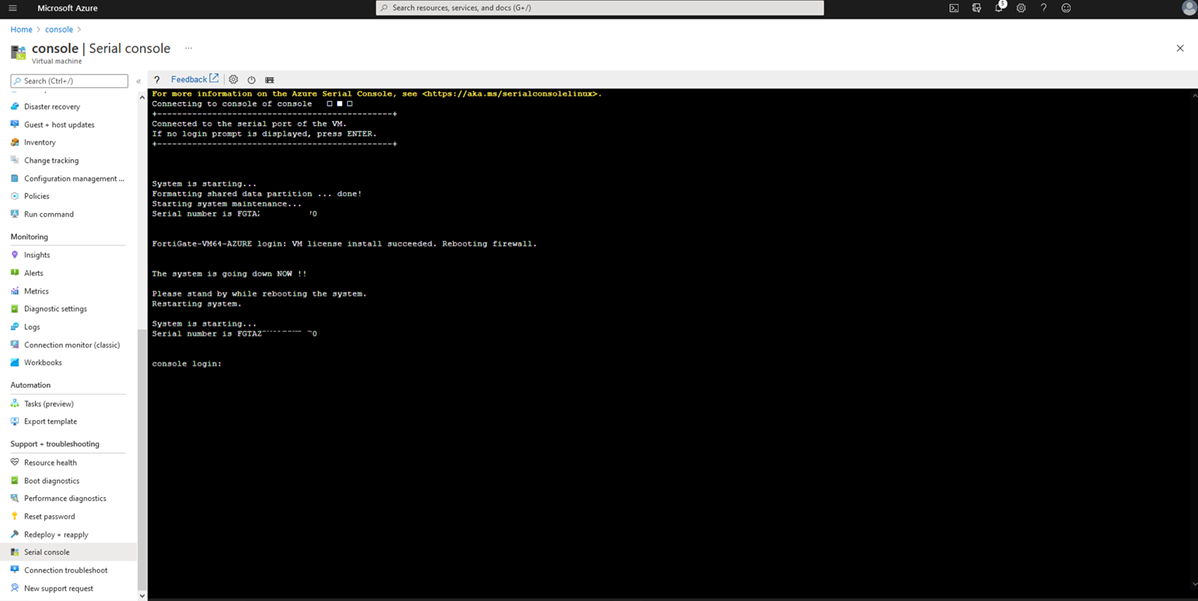The image size is (1198, 601).
Task: Click the Support + troubleshooting header
Action: [x=54, y=444]
